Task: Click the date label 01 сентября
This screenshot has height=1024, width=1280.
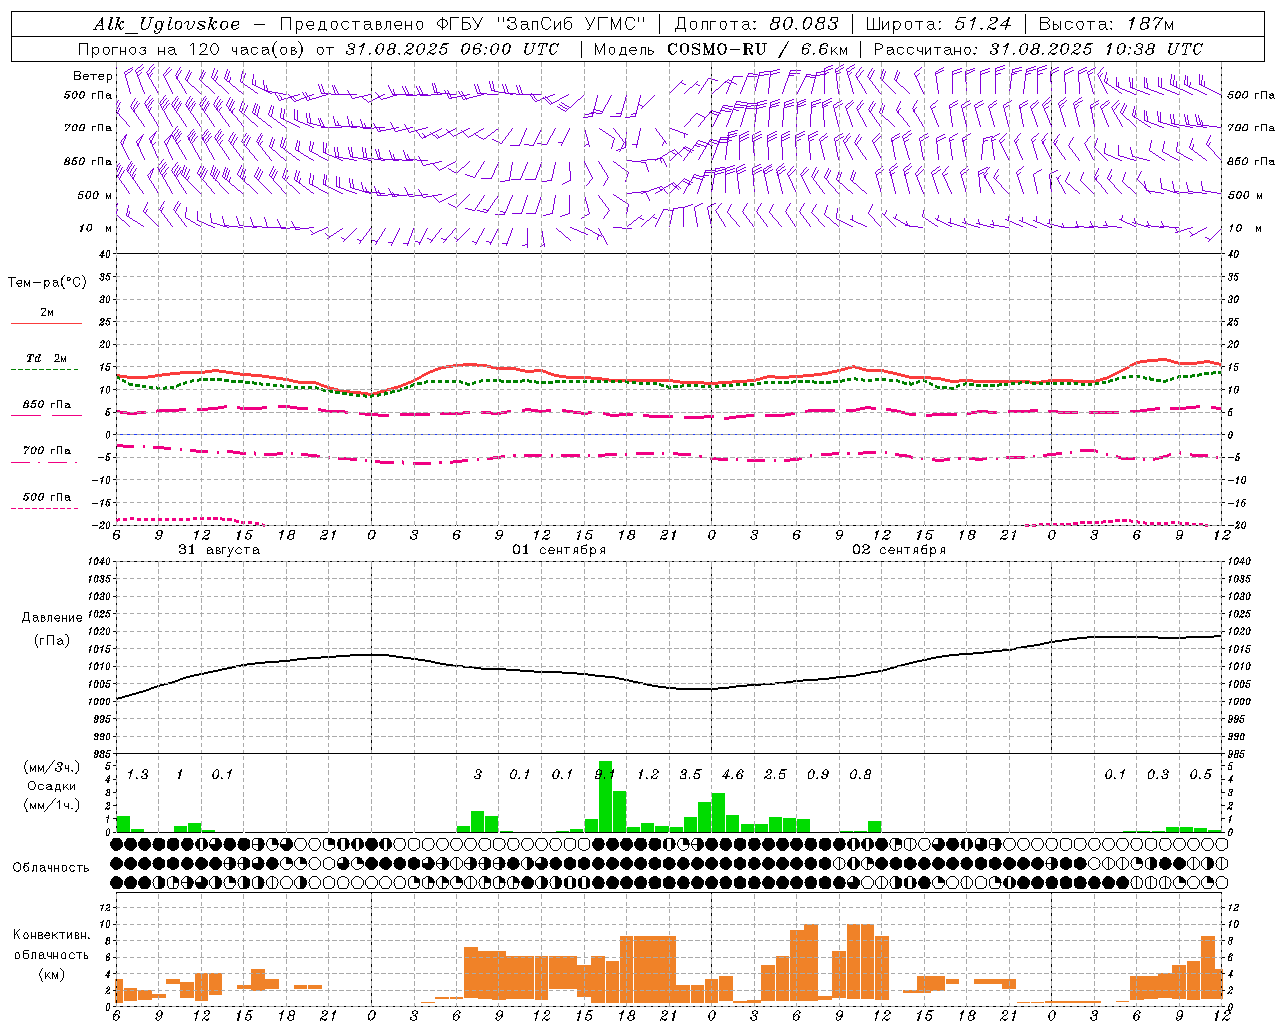Action: tap(559, 550)
